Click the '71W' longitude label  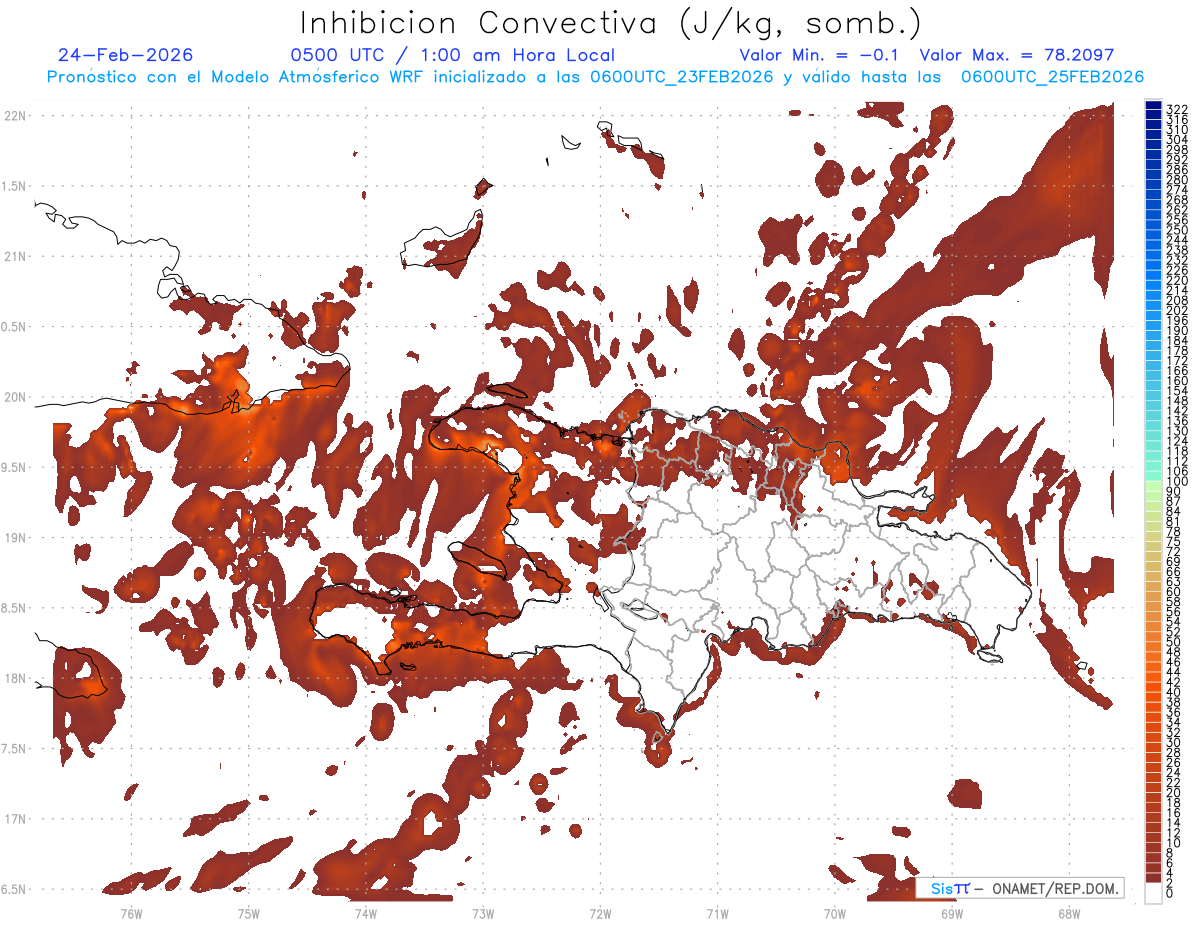717,913
